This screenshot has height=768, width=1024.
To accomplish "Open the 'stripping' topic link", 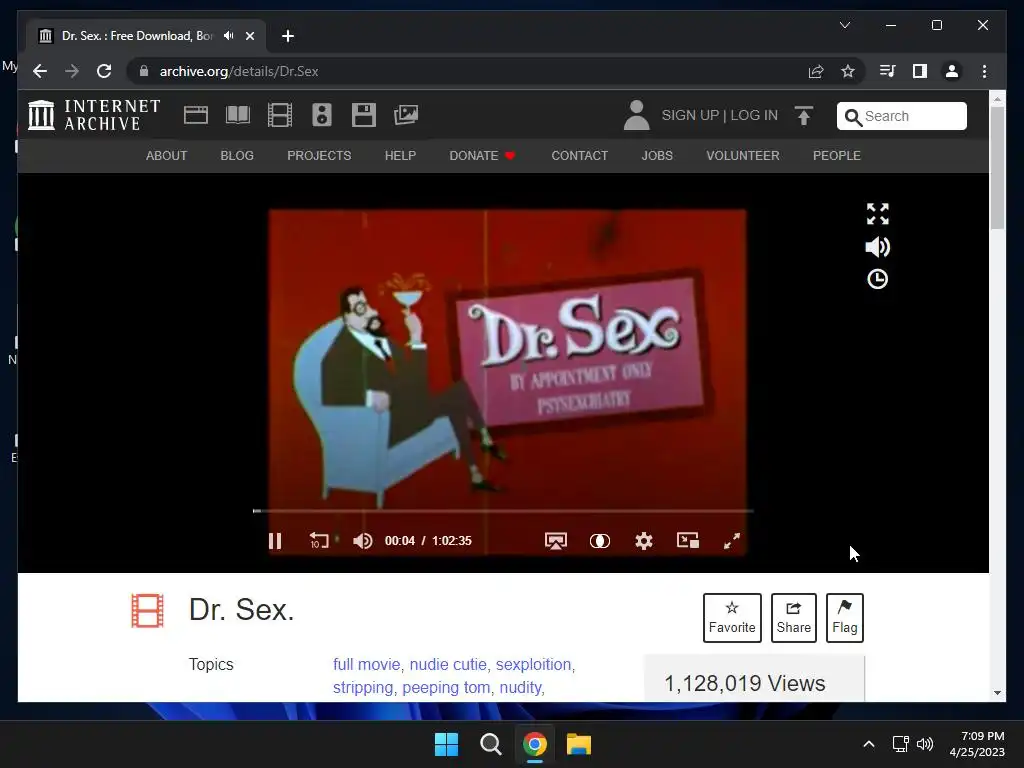I will [363, 688].
